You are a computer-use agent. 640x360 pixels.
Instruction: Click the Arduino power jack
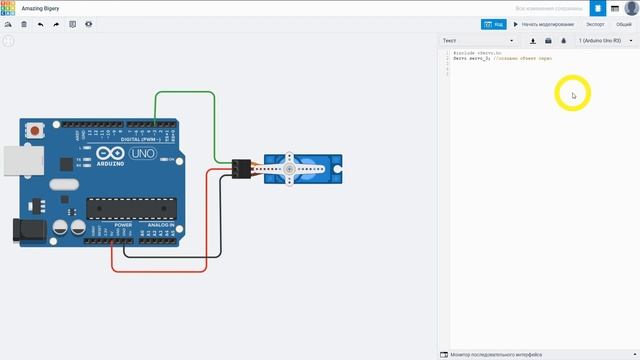(x=29, y=231)
